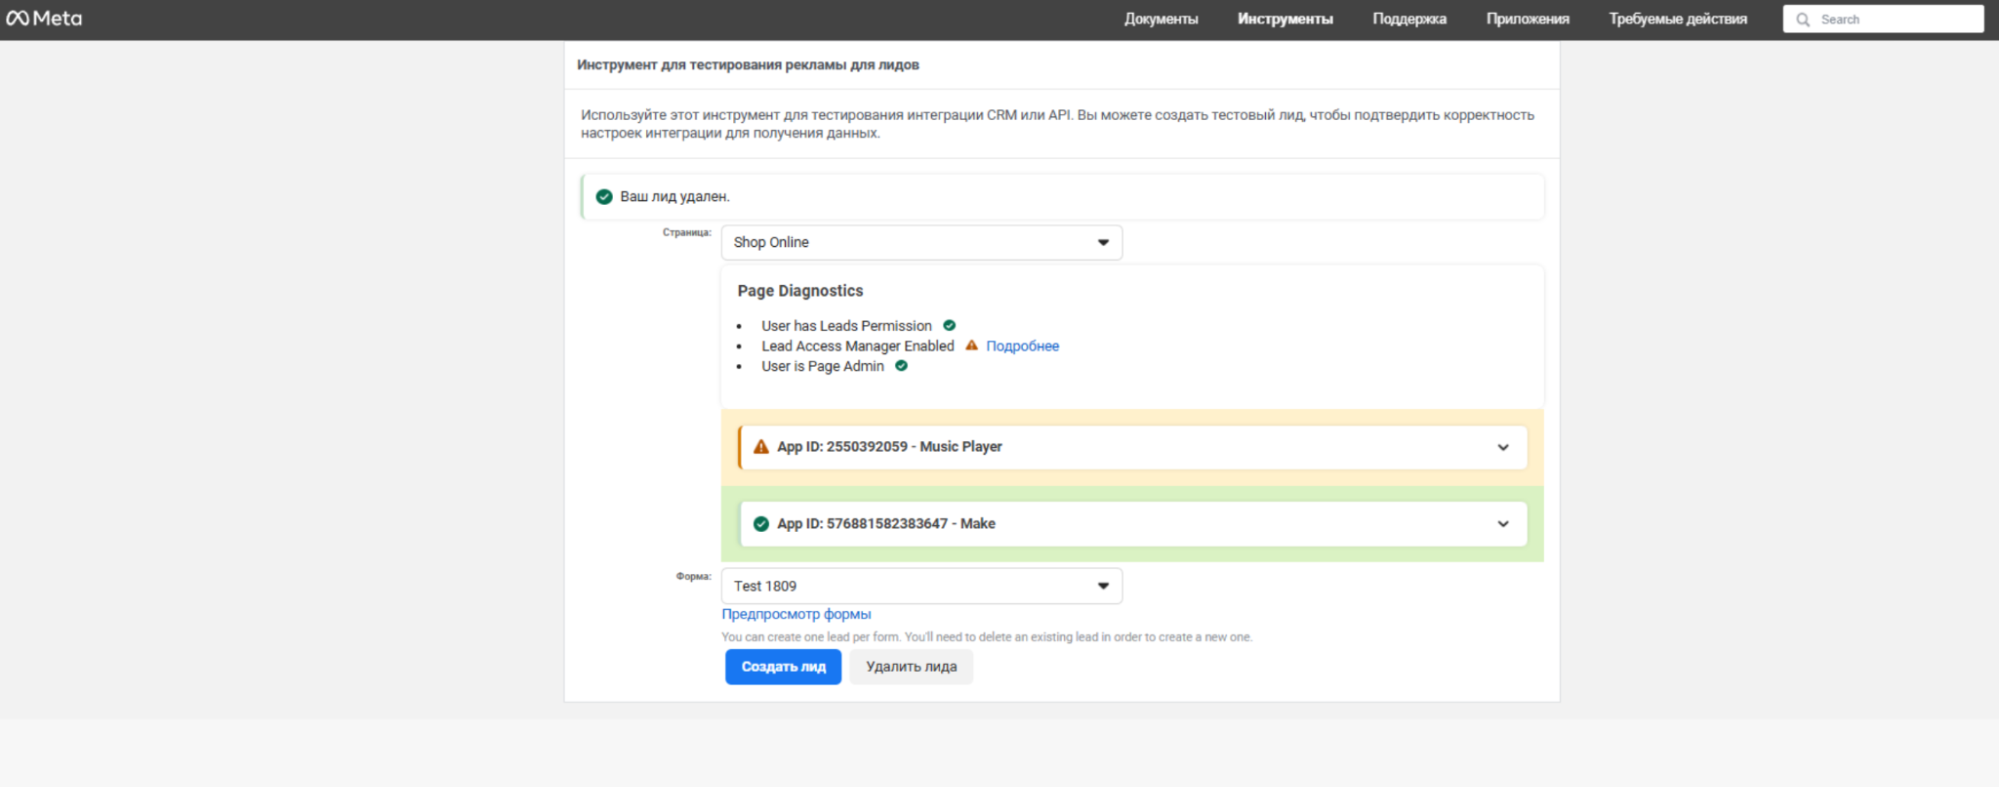
Task: Click the Meta logo in header
Action: point(44,18)
